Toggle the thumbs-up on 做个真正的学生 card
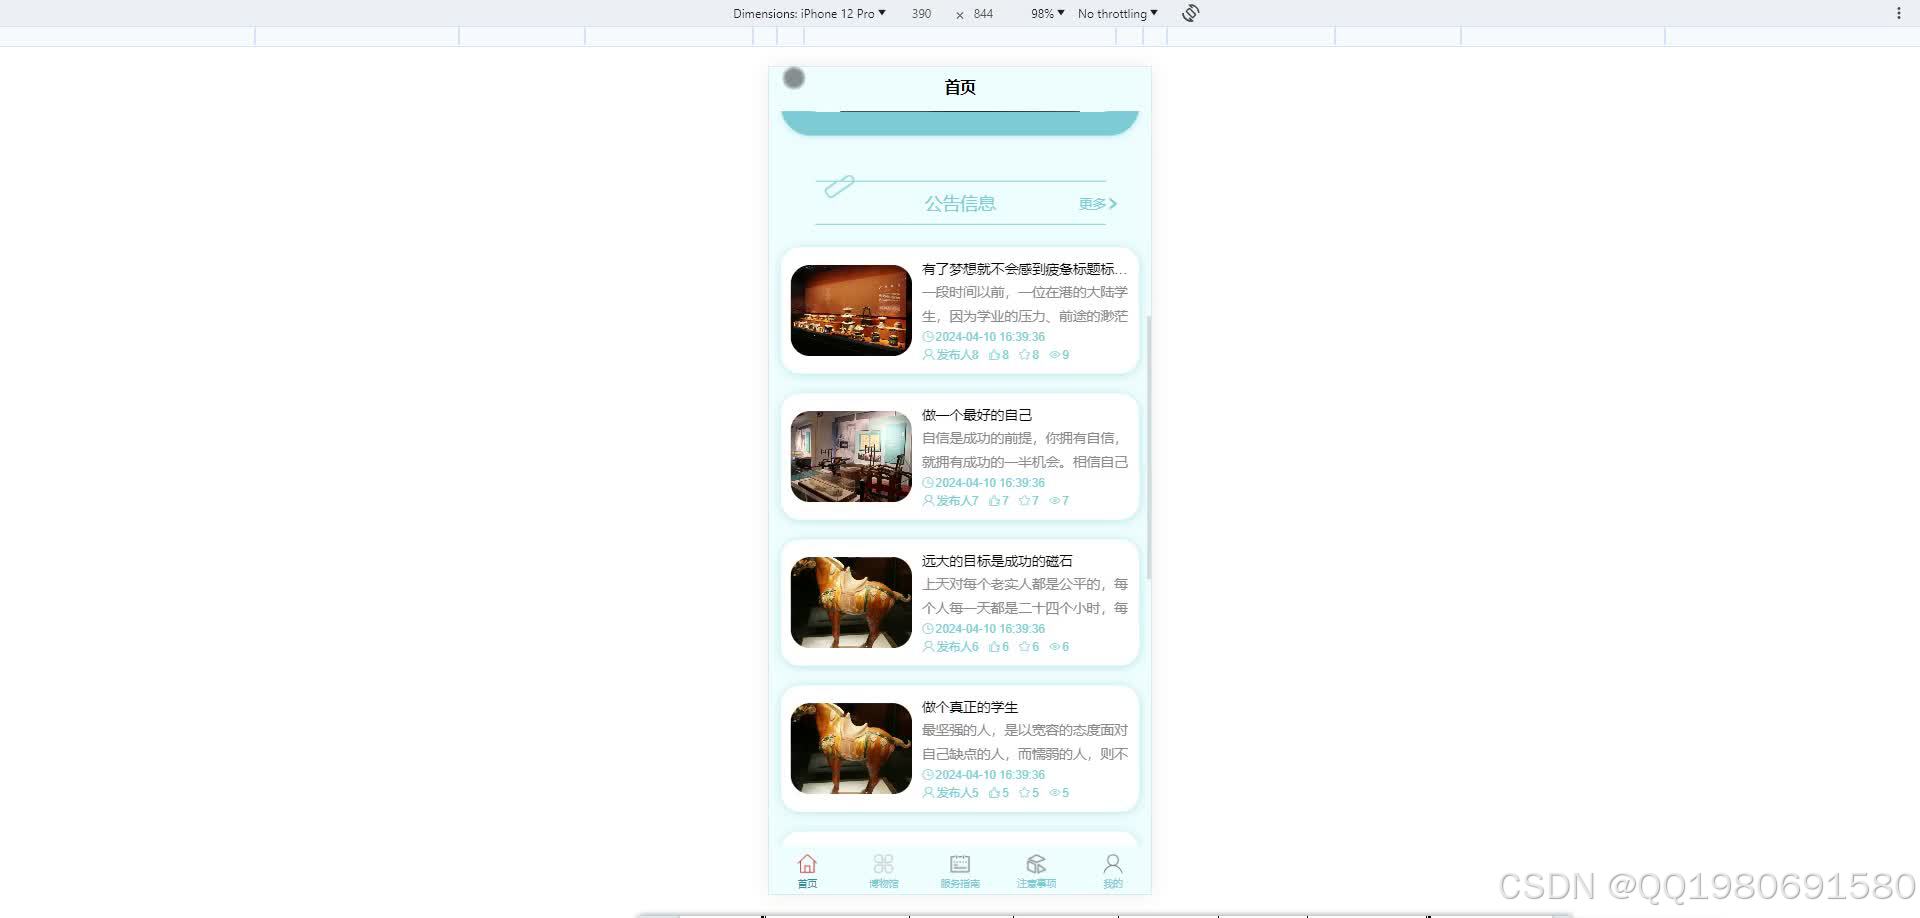This screenshot has height=918, width=1920. point(993,792)
